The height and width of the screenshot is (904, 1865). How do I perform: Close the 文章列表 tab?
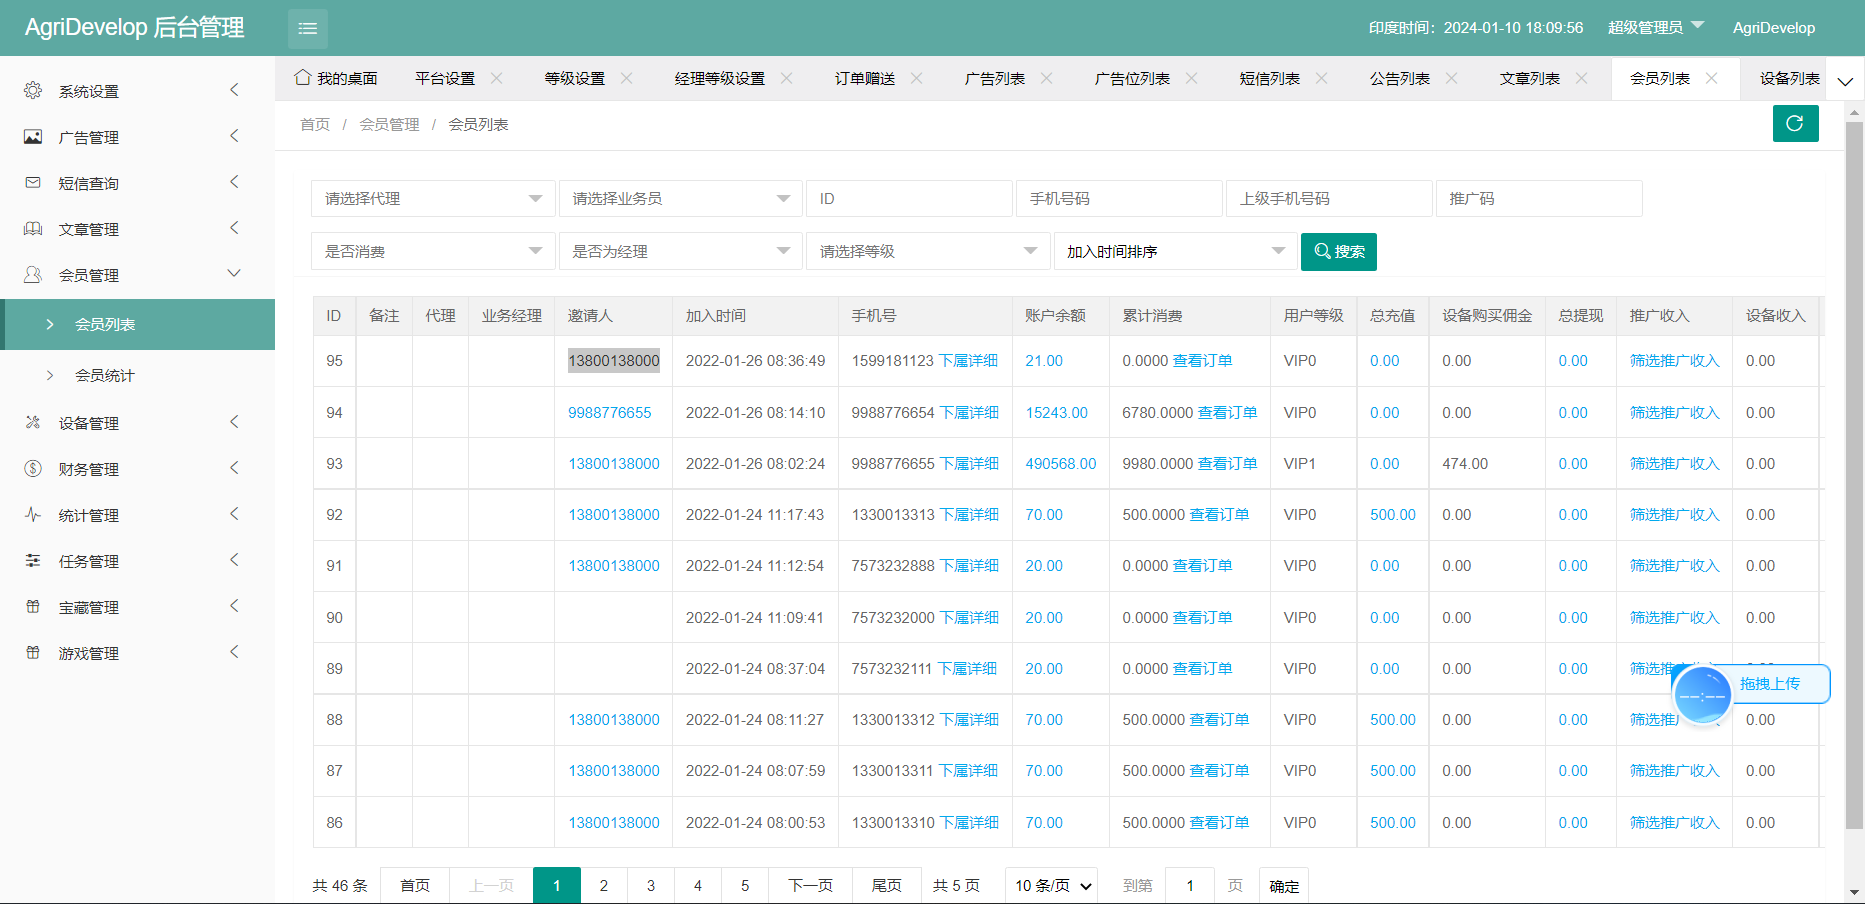point(1581,78)
